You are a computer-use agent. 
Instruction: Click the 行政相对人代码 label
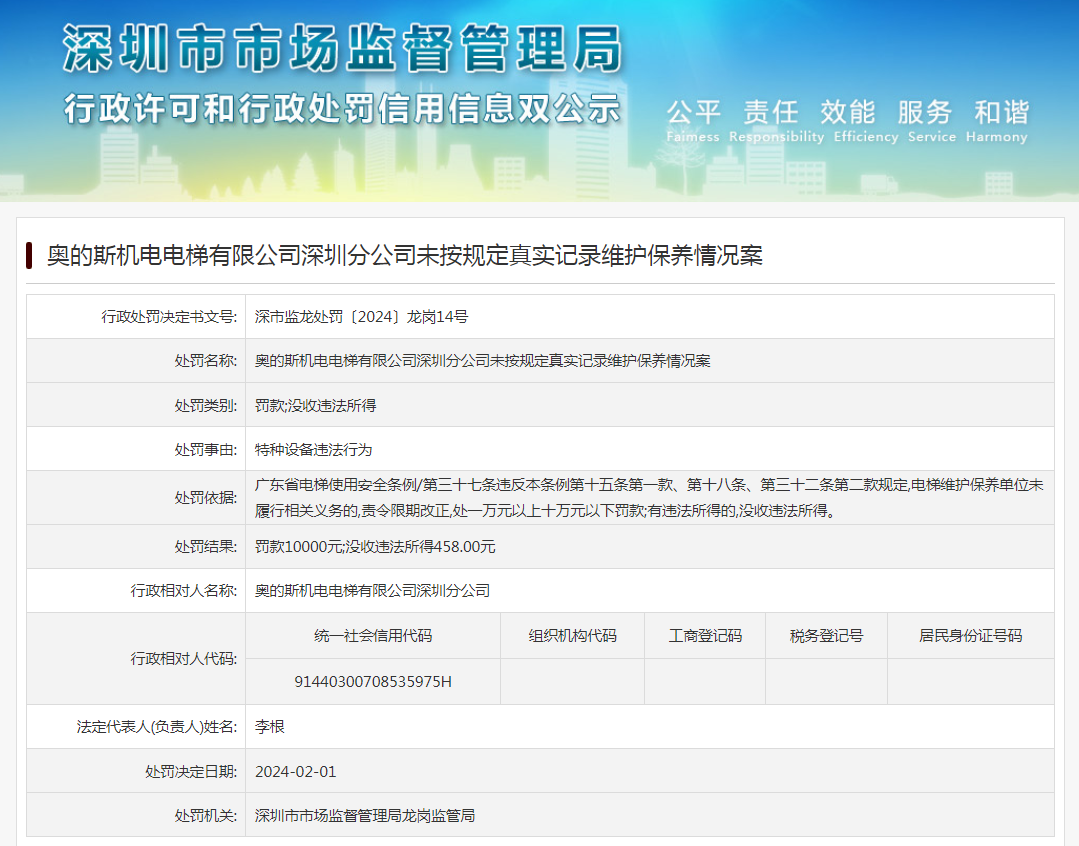[184, 659]
